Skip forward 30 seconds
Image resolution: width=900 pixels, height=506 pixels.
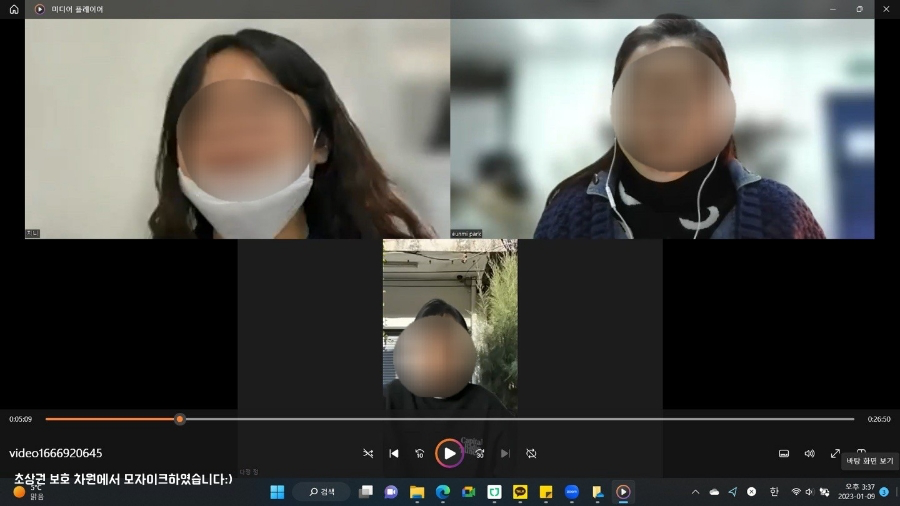pos(480,453)
